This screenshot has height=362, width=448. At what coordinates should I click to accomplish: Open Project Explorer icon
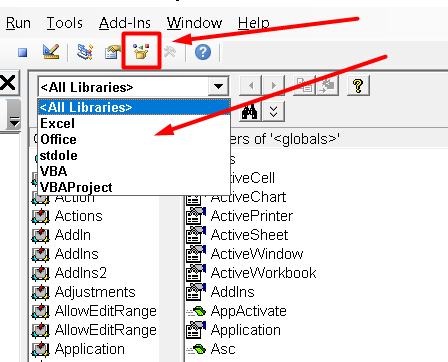[x=85, y=52]
